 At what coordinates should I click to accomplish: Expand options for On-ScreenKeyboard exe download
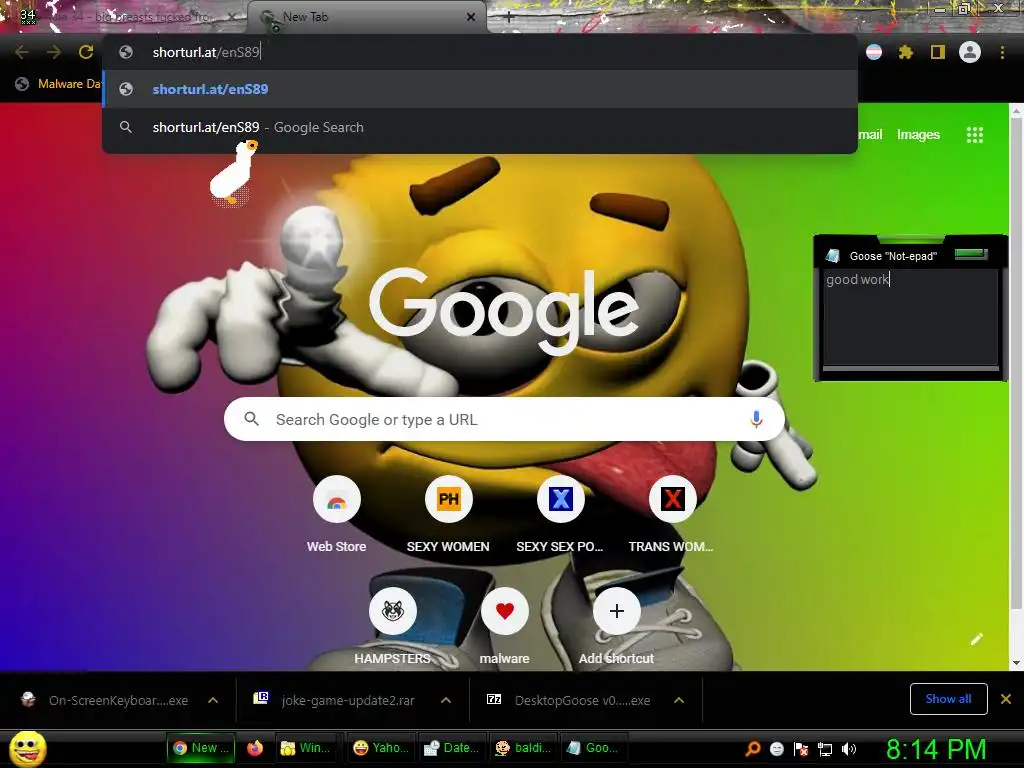pyautogui.click(x=213, y=700)
